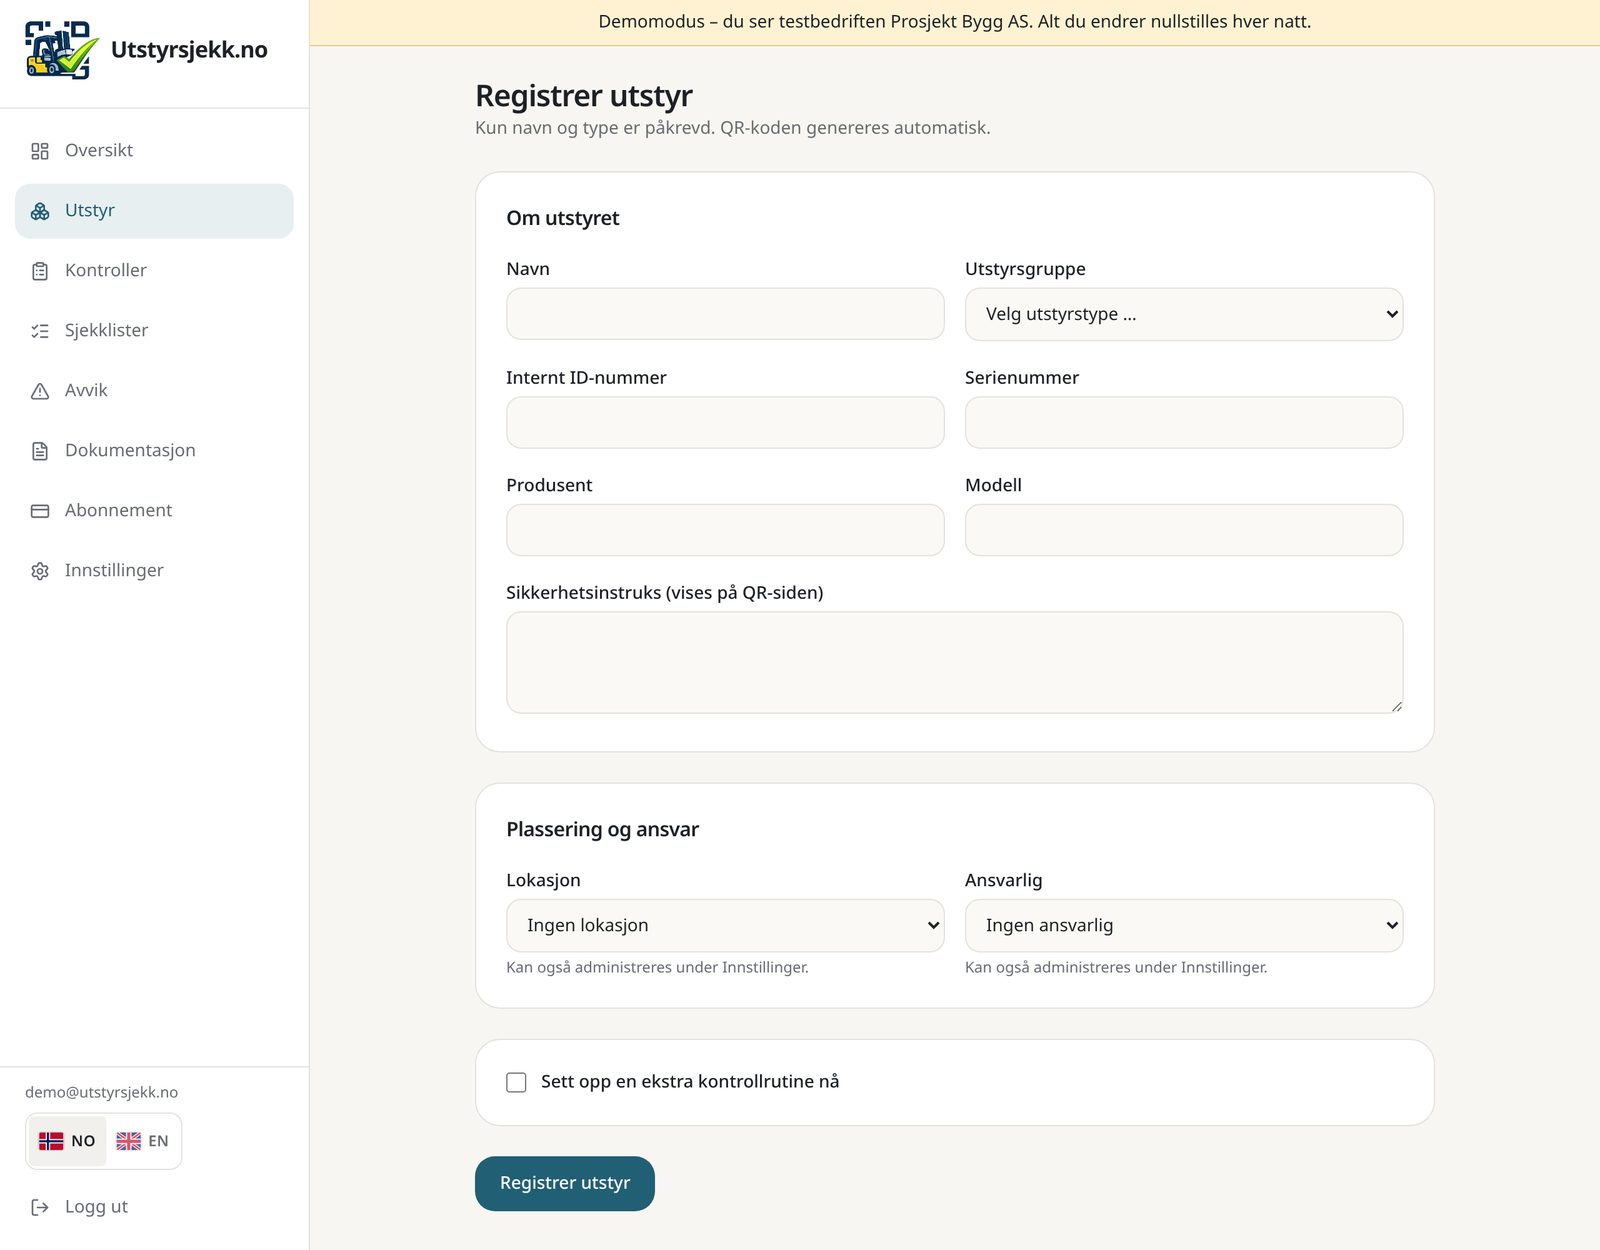Click the 'Om utstyret' section heading
The height and width of the screenshot is (1250, 1600).
pyautogui.click(x=562, y=218)
